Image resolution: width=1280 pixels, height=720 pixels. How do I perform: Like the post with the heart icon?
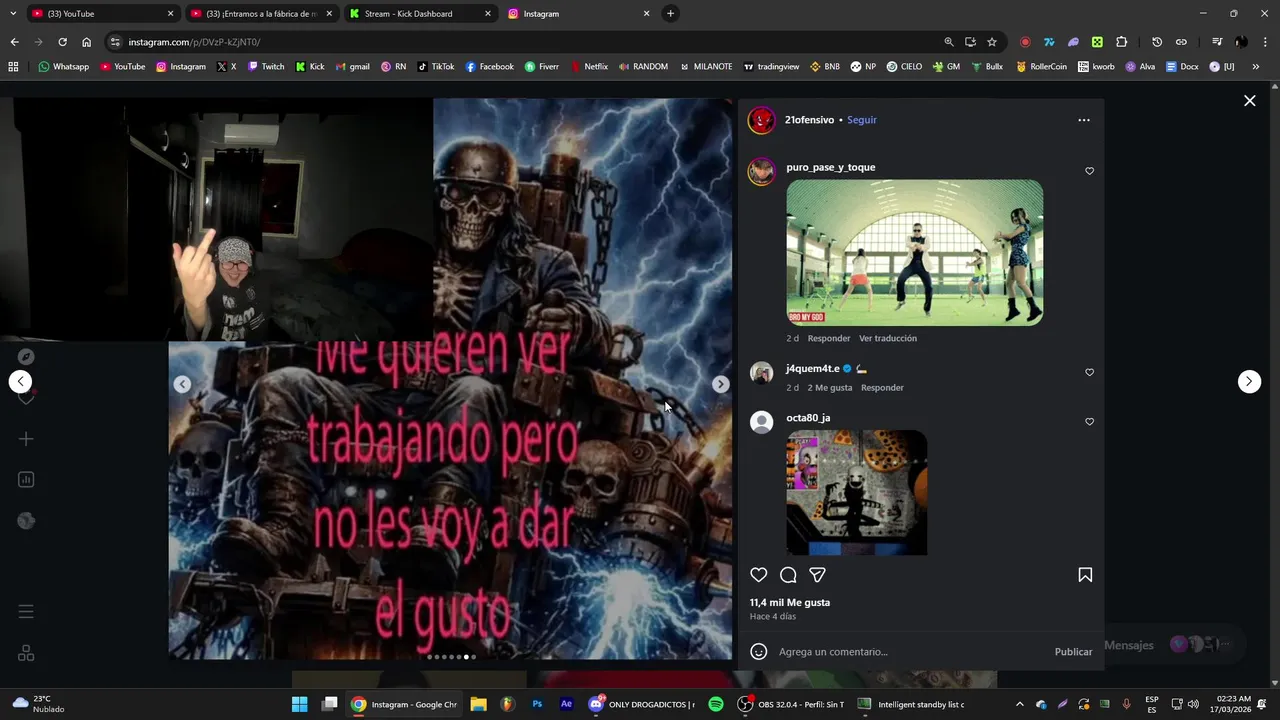coord(759,575)
